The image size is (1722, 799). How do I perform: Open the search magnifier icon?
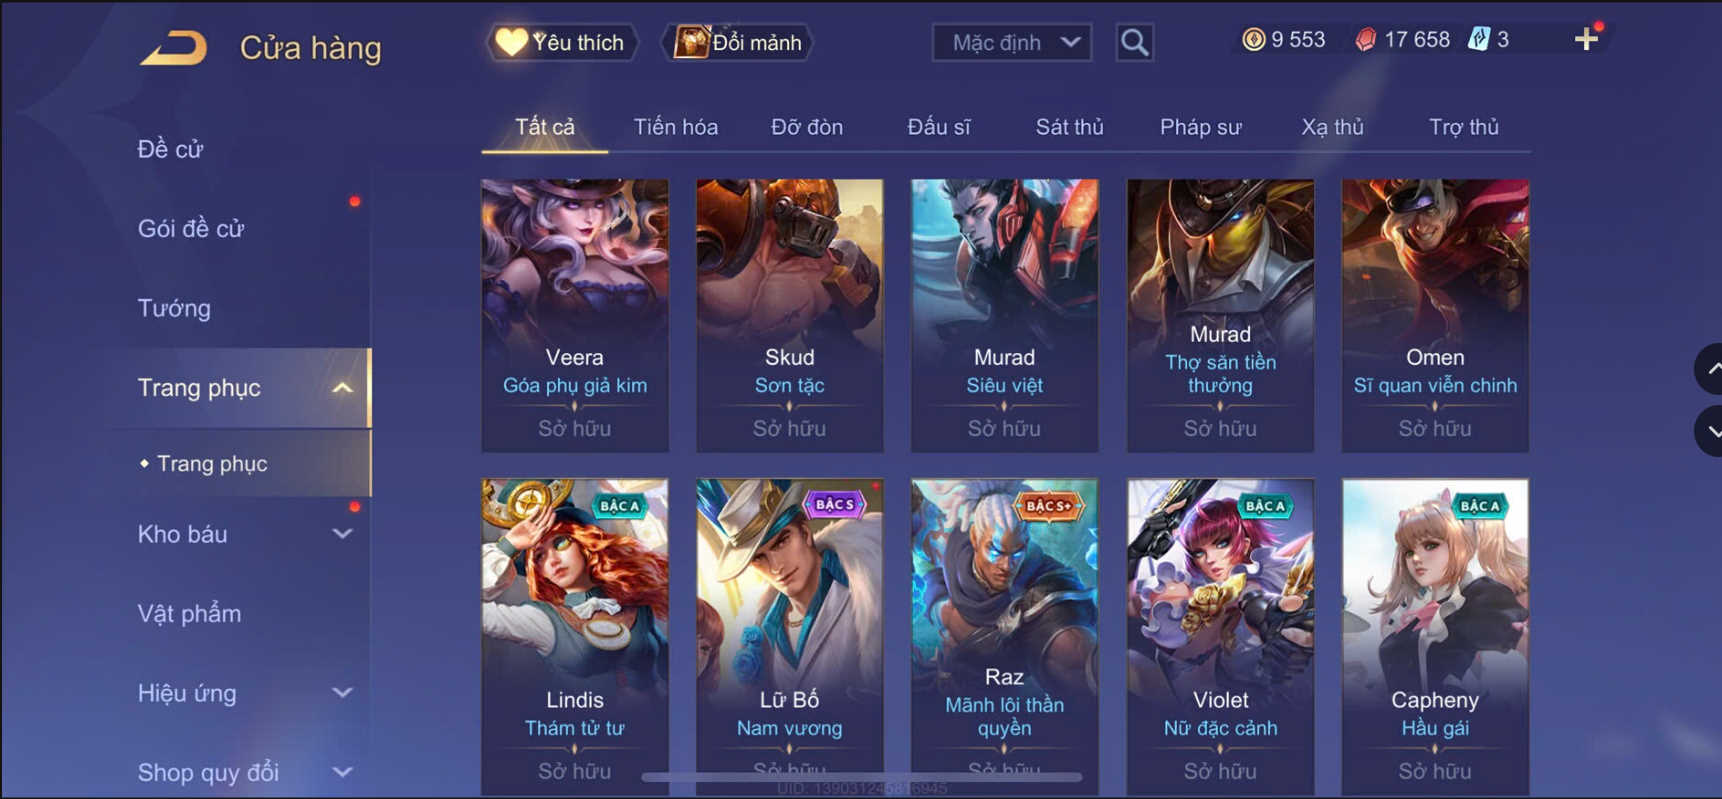(1134, 42)
